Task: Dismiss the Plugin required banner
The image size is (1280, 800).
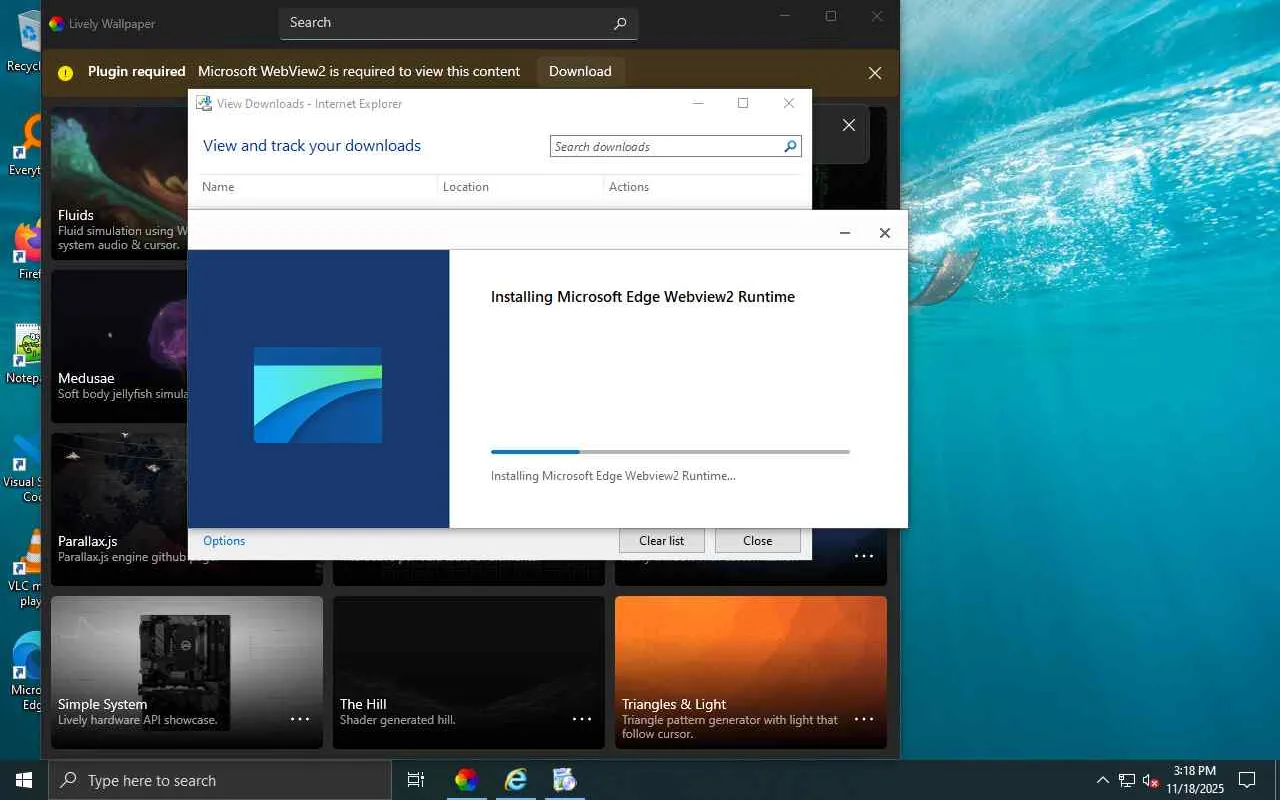Action: pyautogui.click(x=875, y=73)
